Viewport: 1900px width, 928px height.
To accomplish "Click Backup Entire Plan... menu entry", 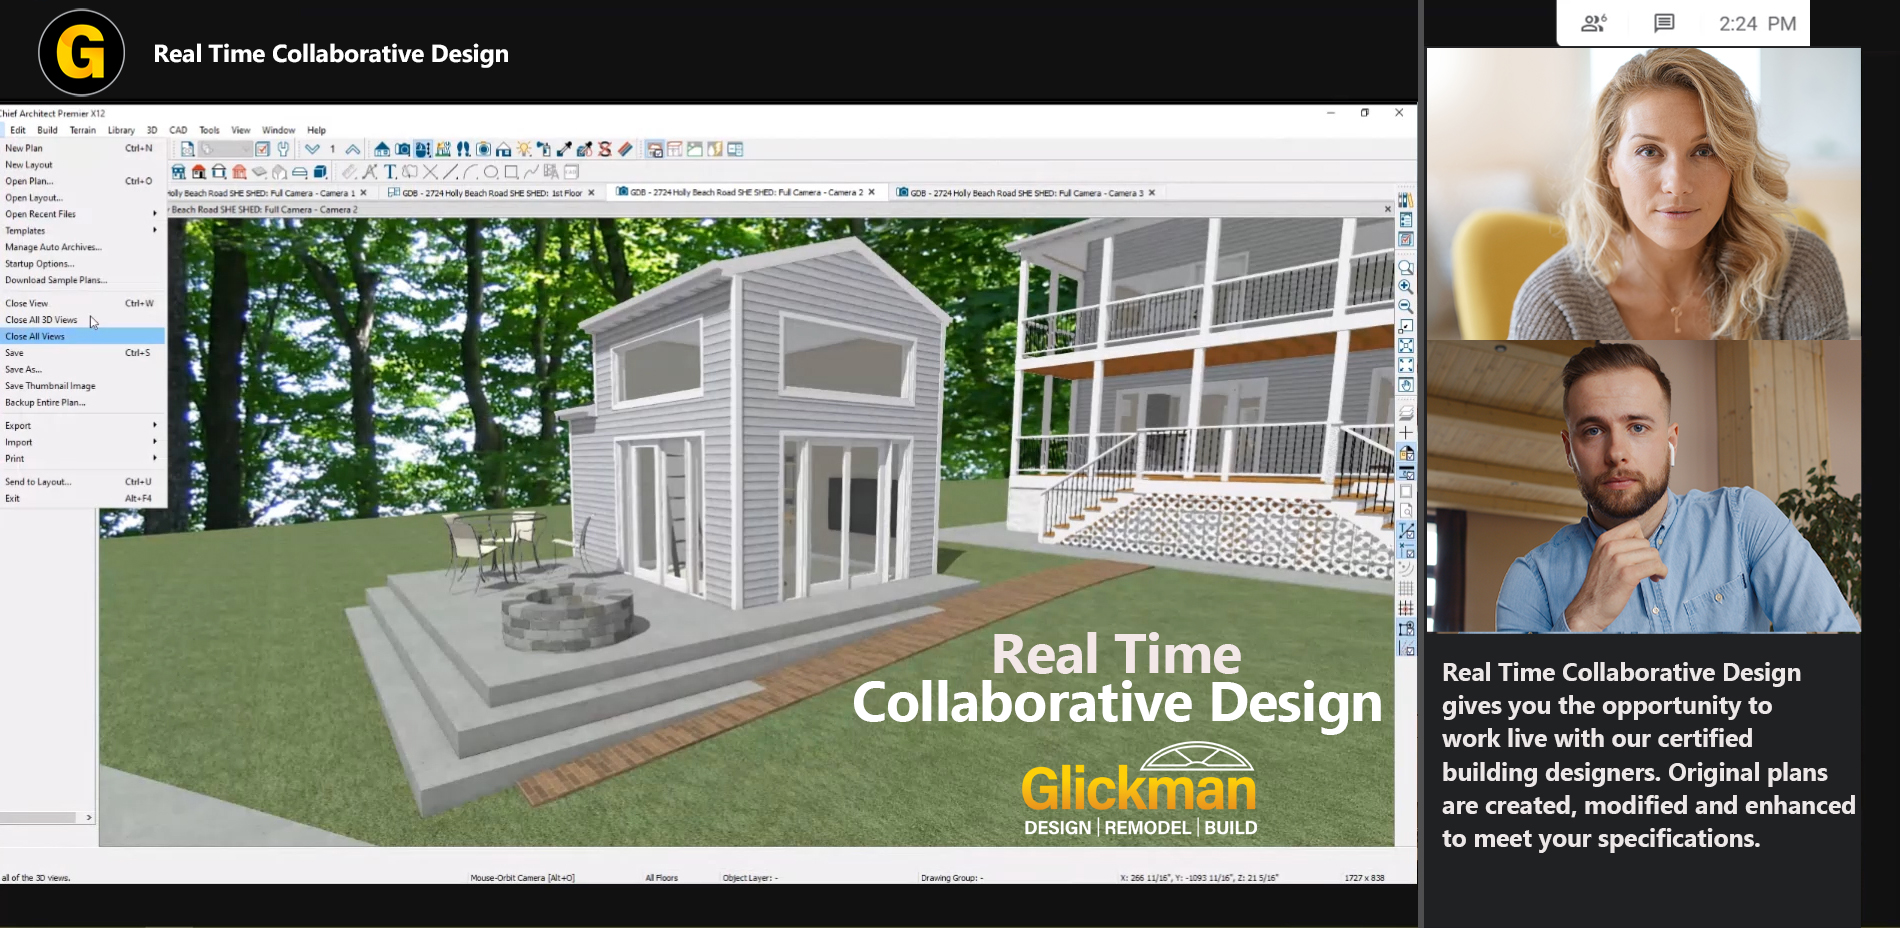I will point(82,403).
